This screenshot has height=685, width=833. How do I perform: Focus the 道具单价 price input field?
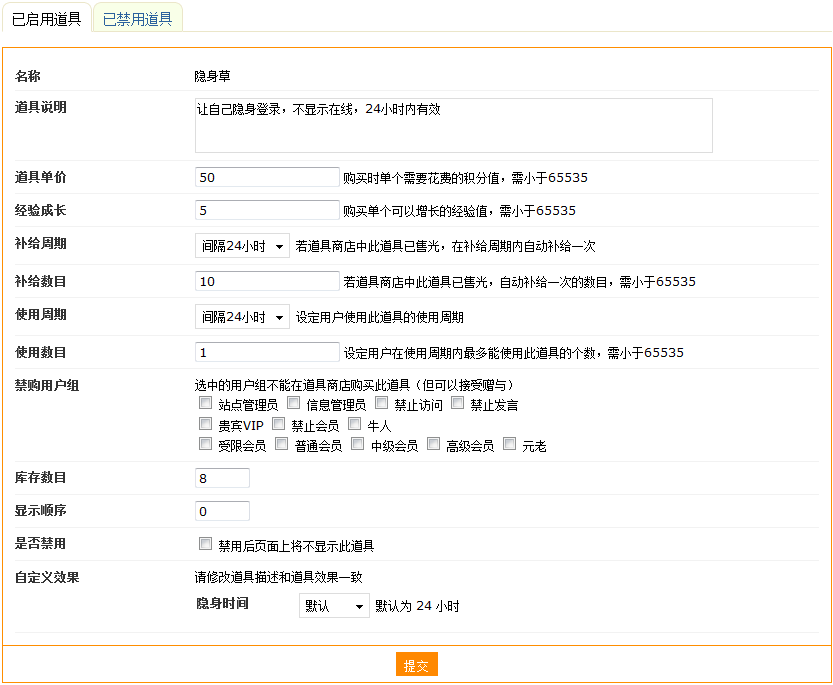[267, 177]
